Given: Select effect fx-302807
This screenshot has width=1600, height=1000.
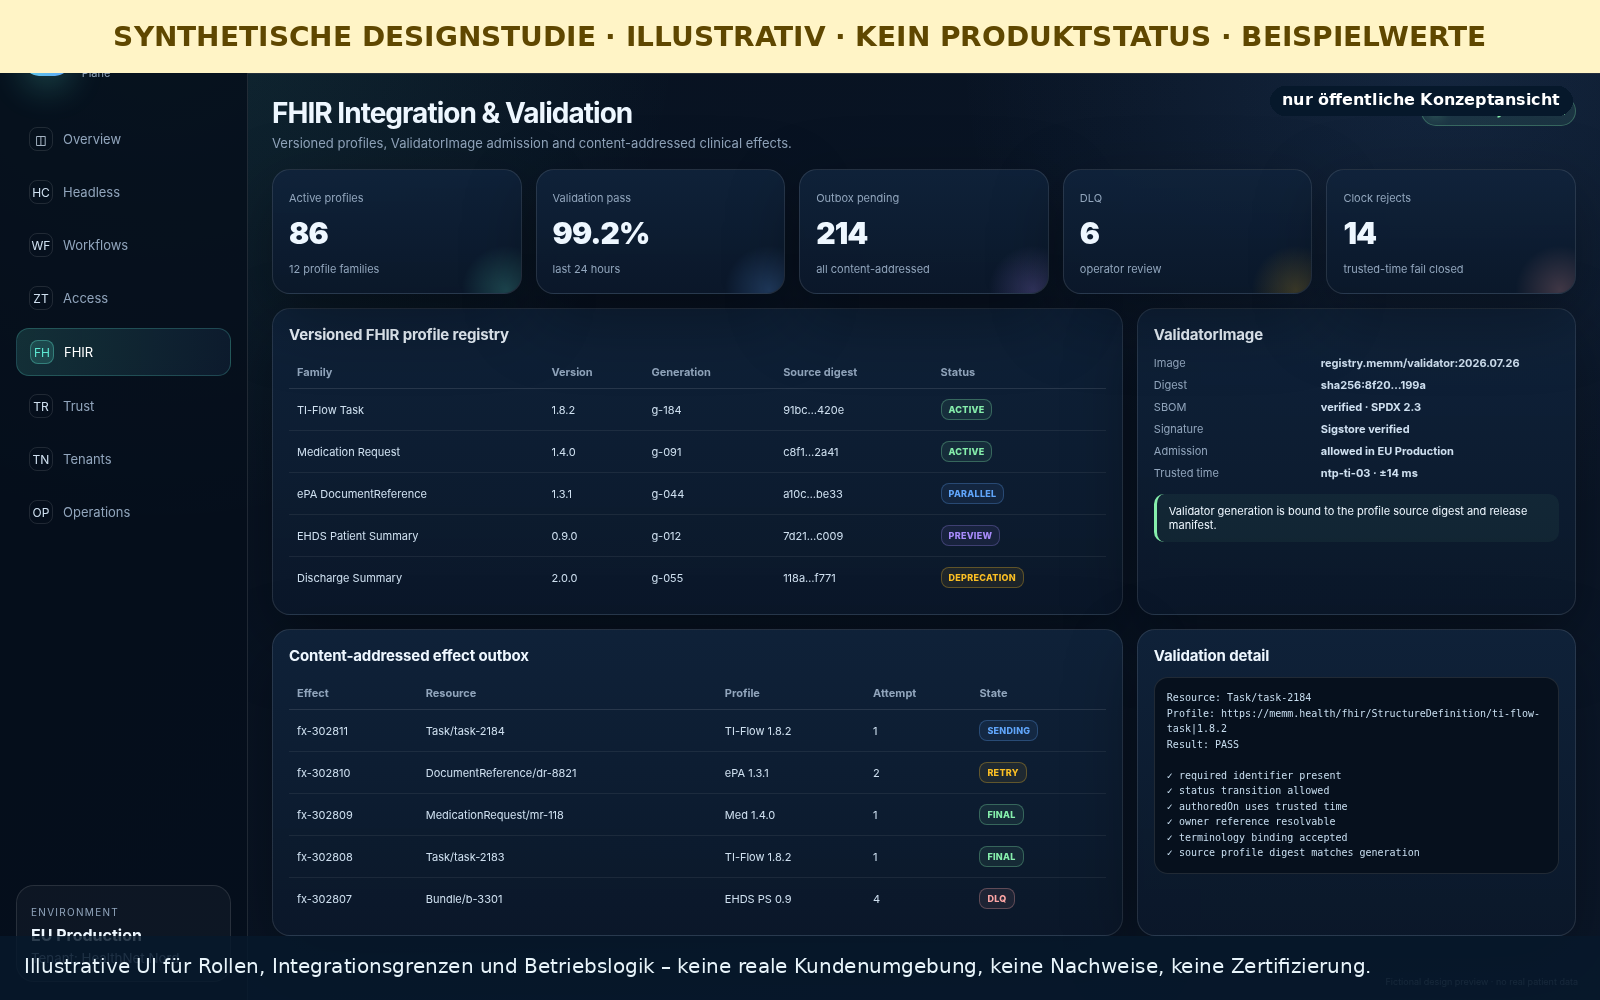Looking at the screenshot, I should (324, 900).
